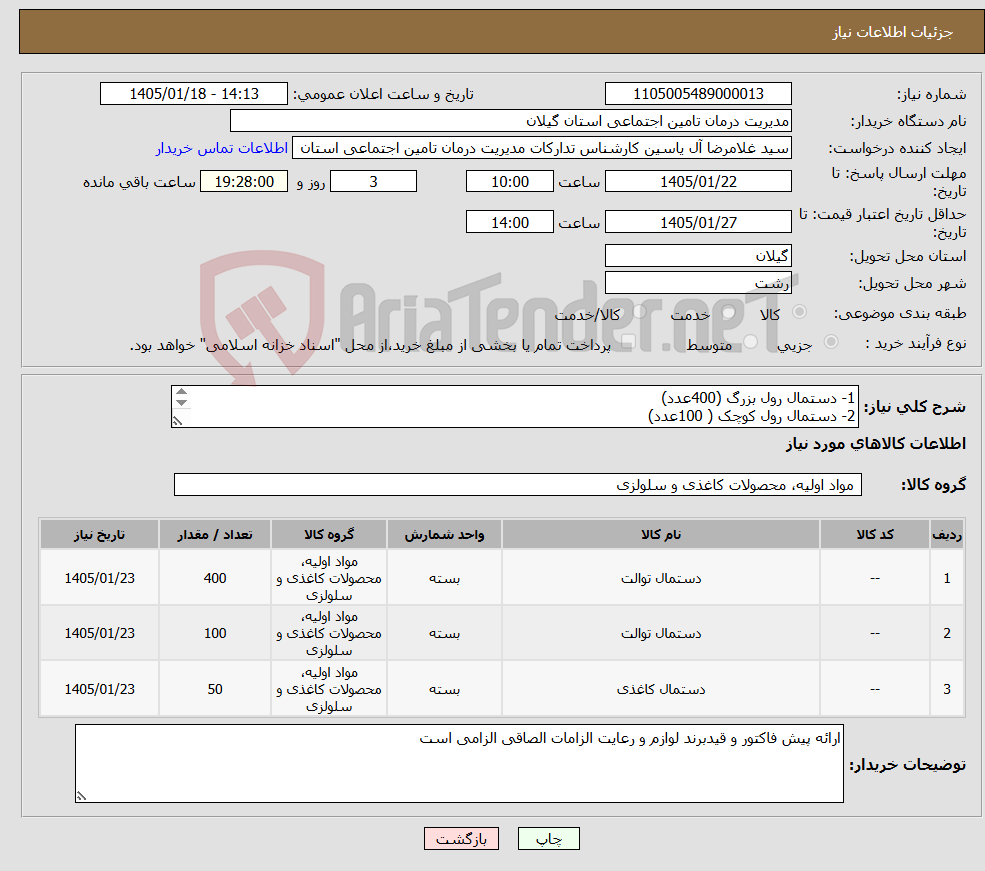
Task: Click quantity 50 in the table
Action: (x=215, y=690)
